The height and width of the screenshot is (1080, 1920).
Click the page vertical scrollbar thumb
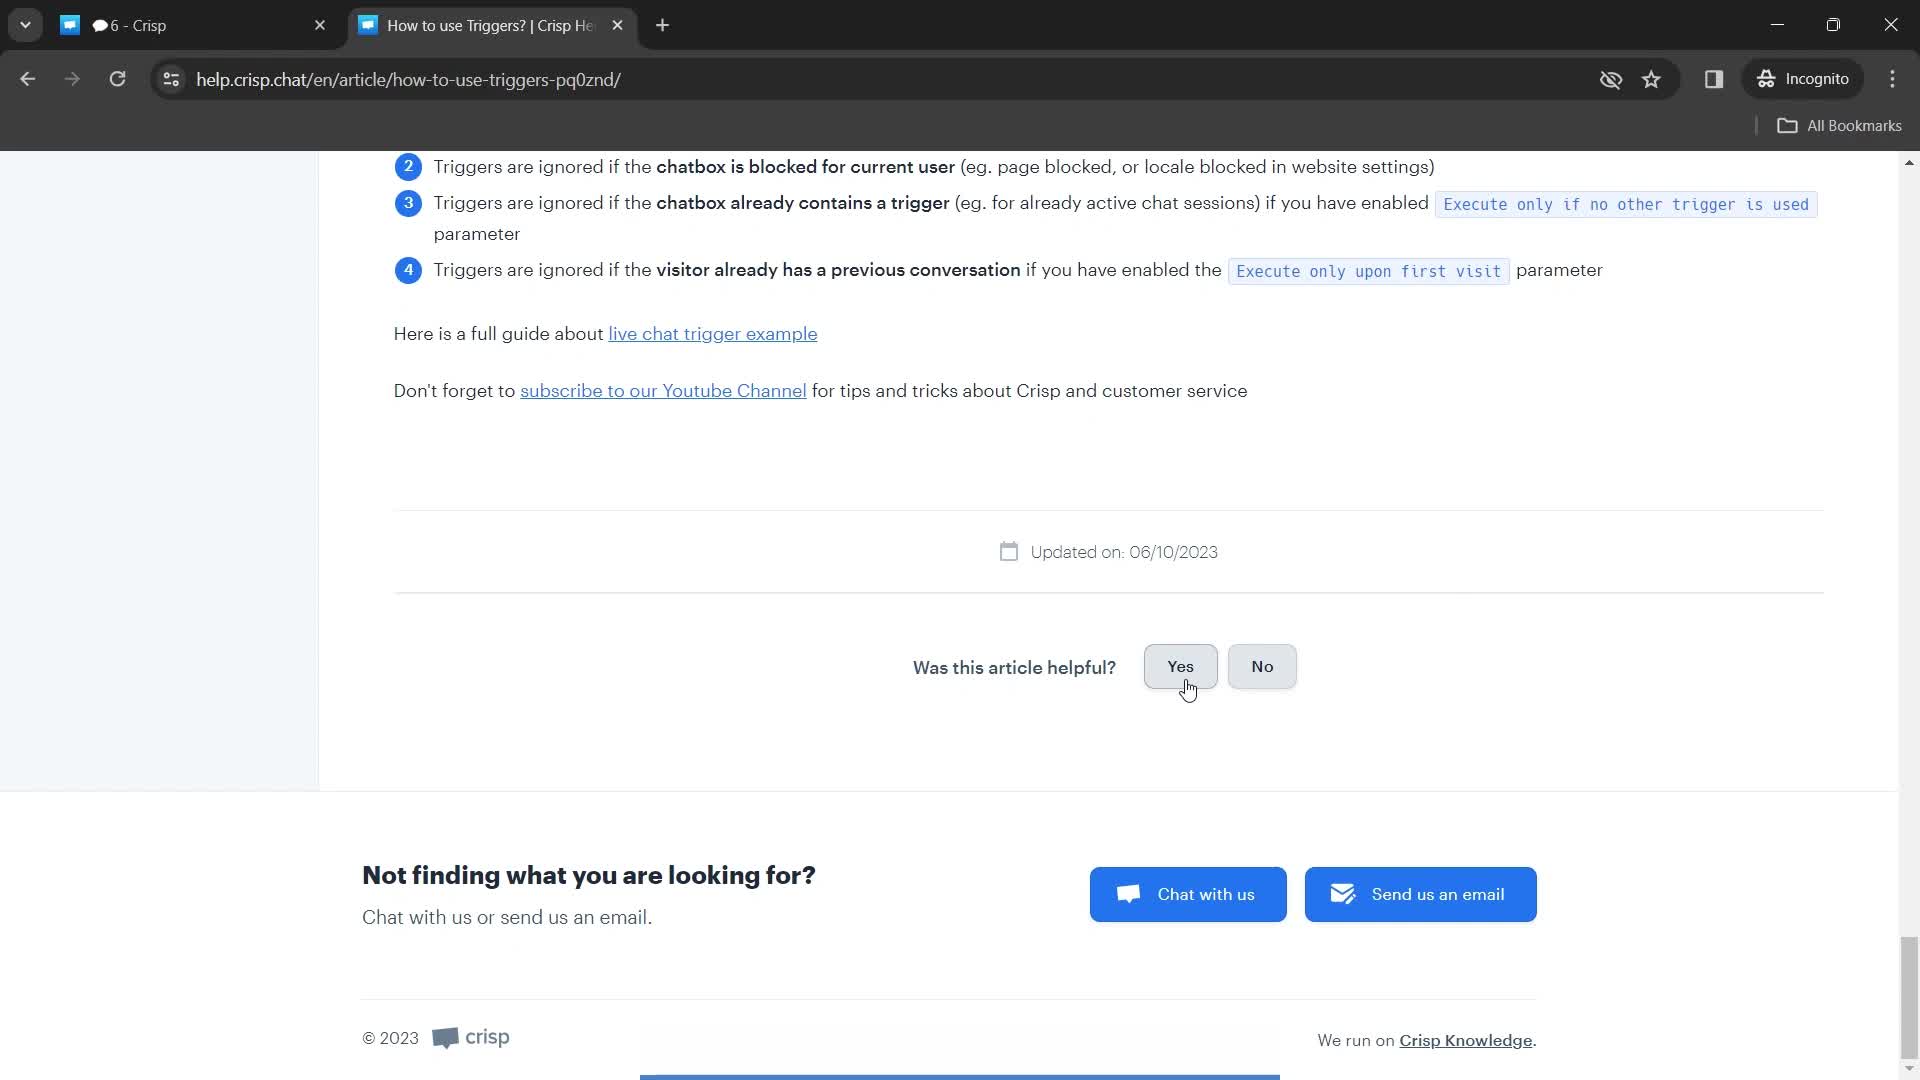pos(1909,997)
